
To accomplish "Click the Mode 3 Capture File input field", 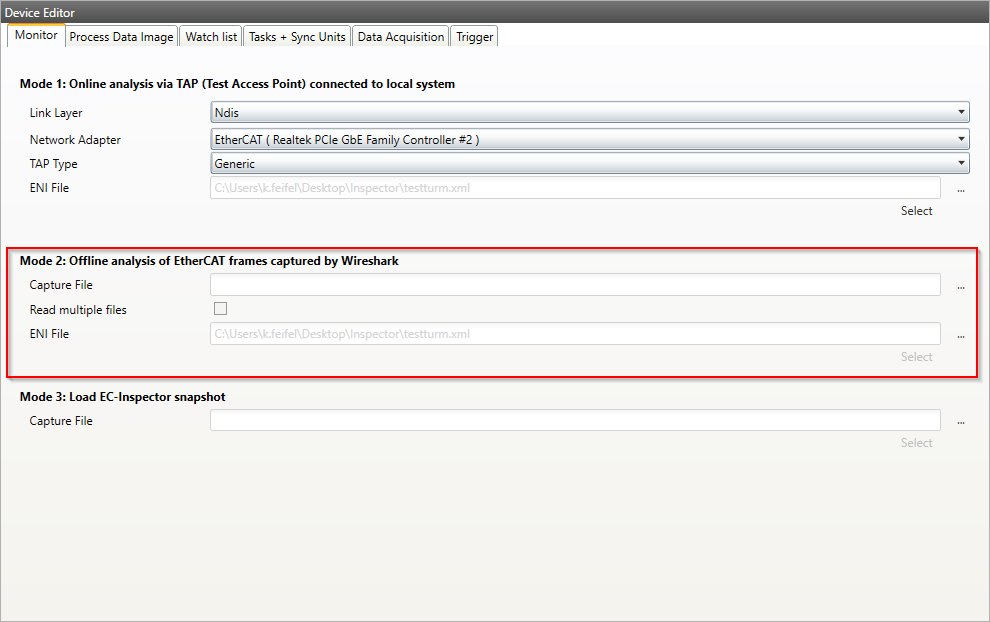I will (575, 420).
